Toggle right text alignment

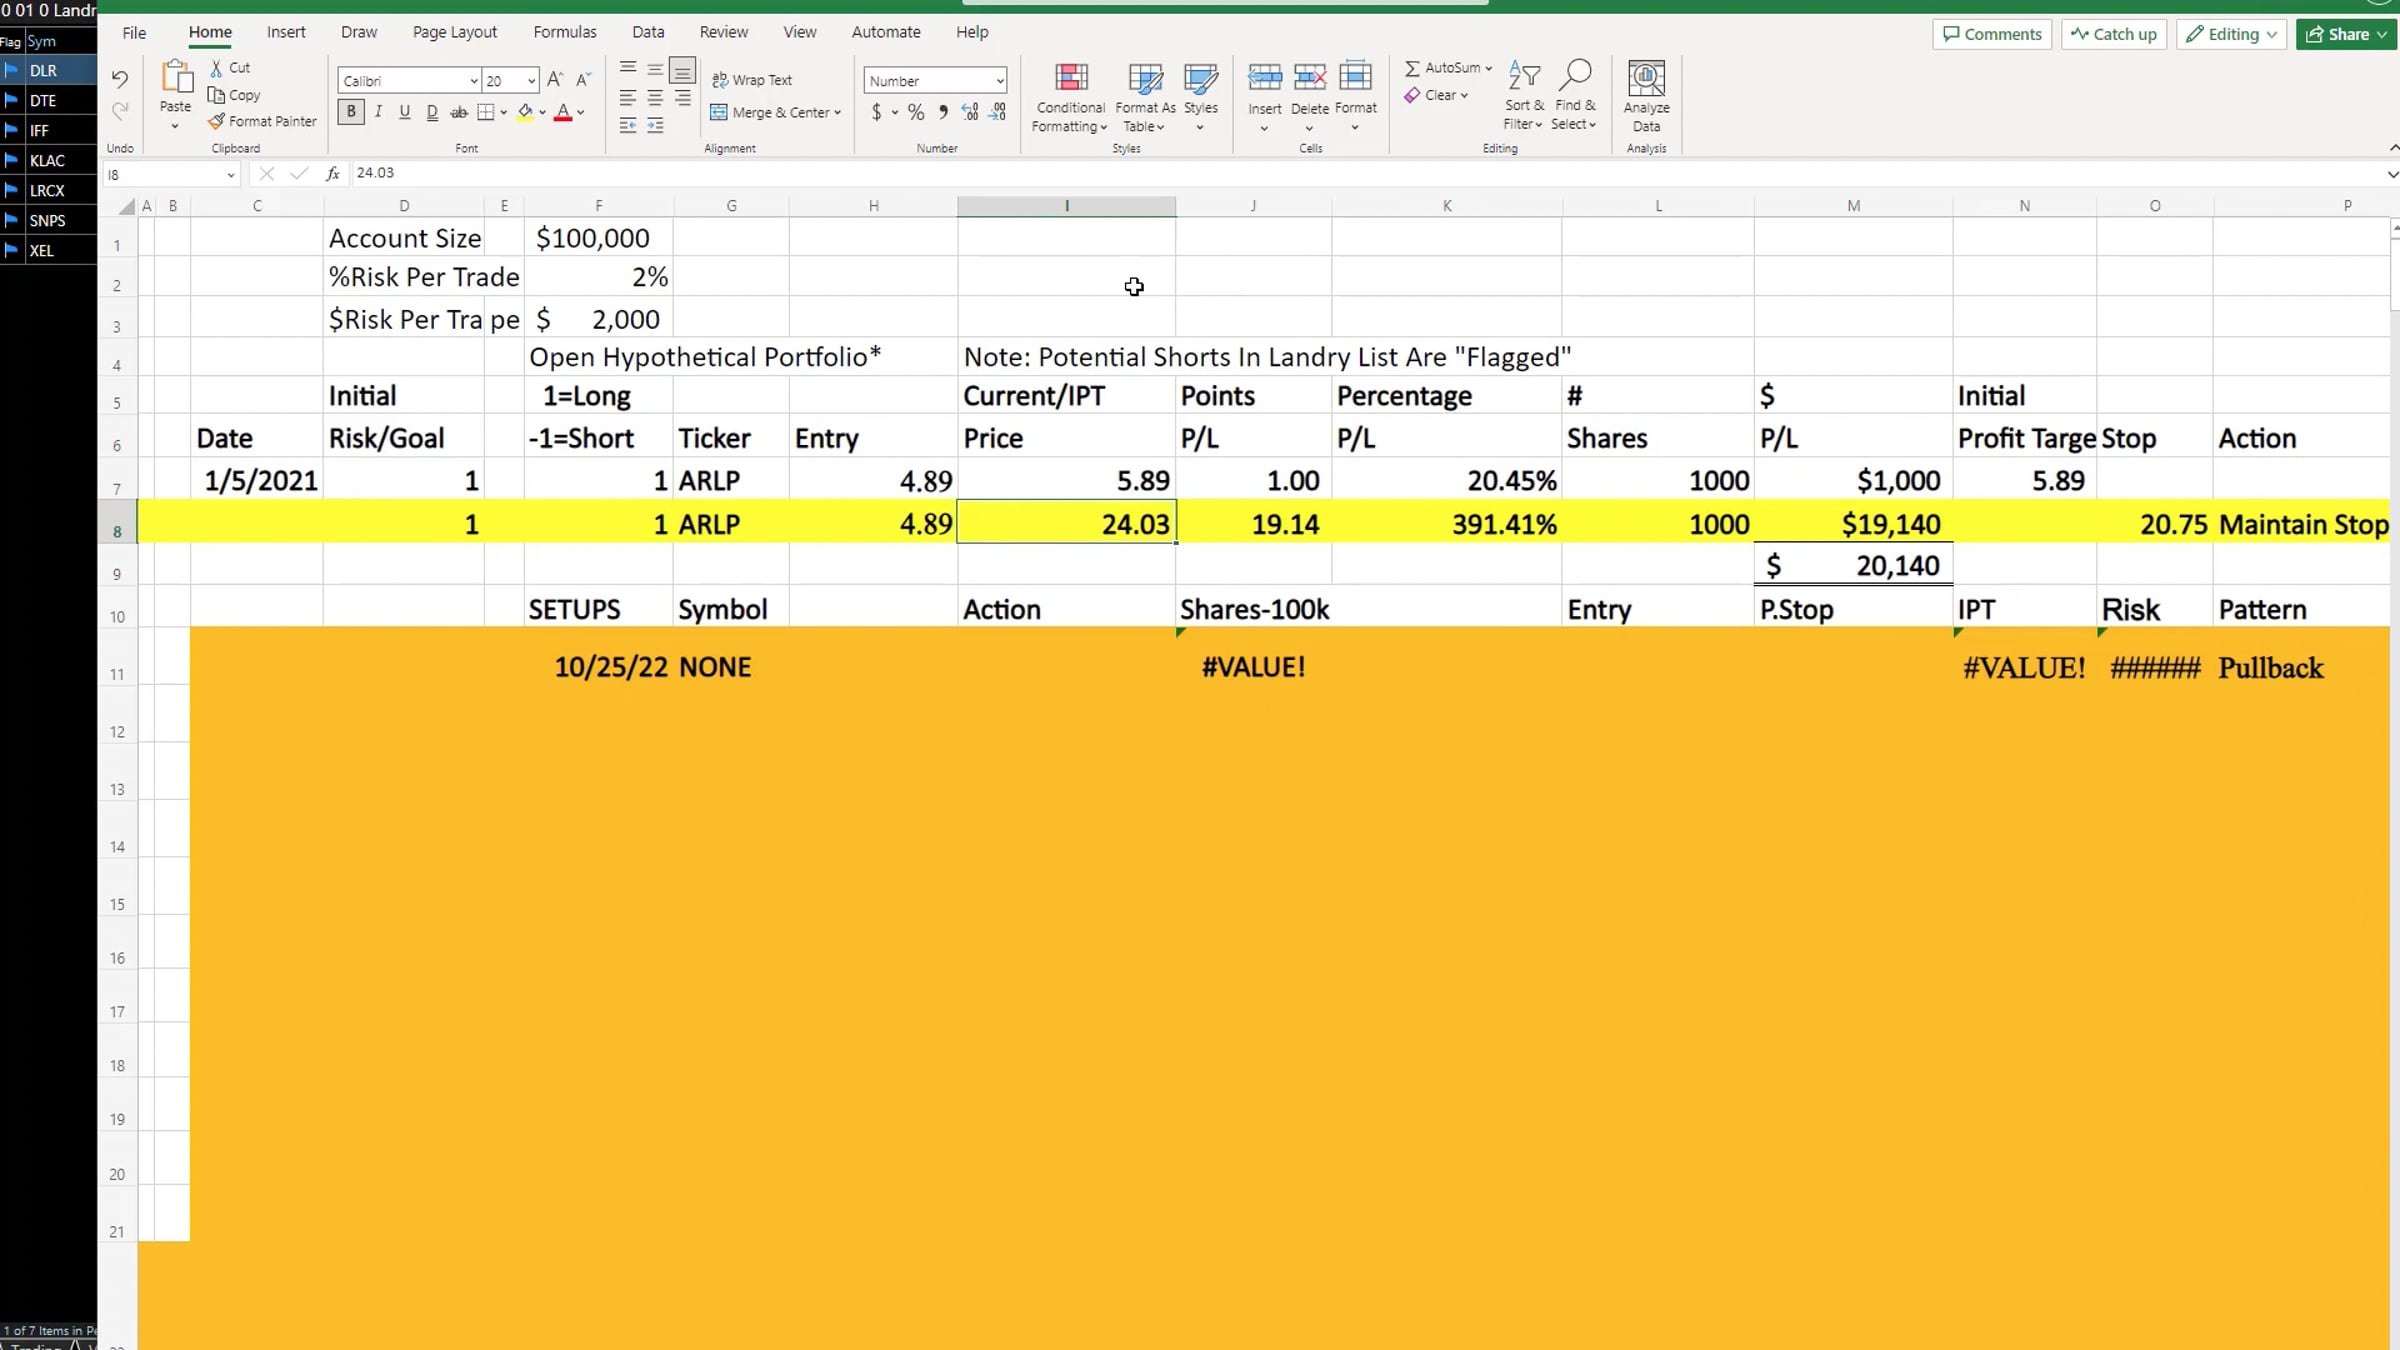tap(682, 97)
